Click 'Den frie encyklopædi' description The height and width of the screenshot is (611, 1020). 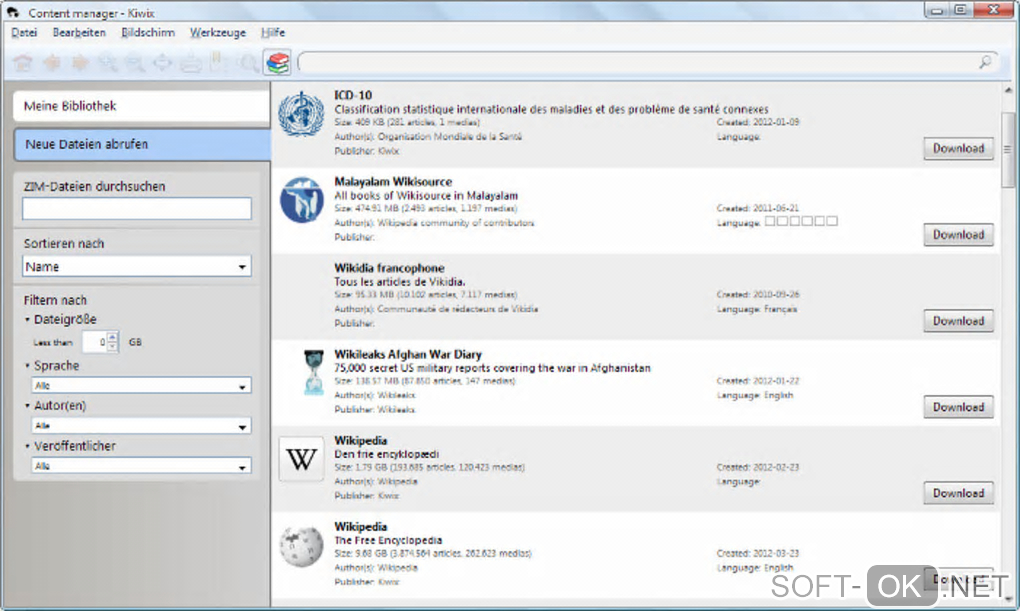point(386,454)
